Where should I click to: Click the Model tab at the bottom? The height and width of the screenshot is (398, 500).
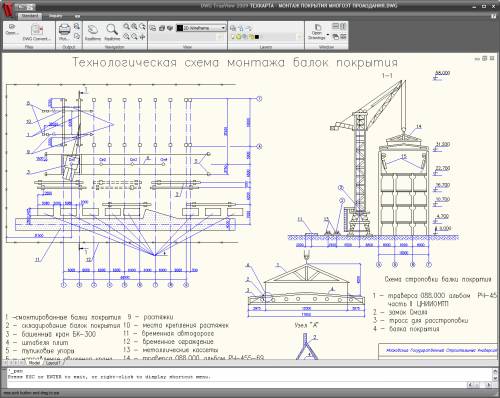point(34,363)
